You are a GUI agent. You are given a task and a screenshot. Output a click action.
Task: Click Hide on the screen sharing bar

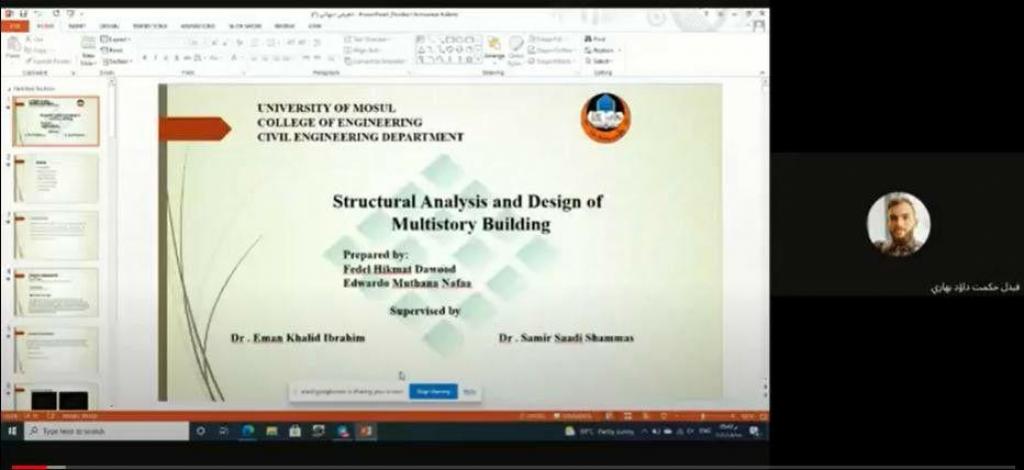click(469, 391)
